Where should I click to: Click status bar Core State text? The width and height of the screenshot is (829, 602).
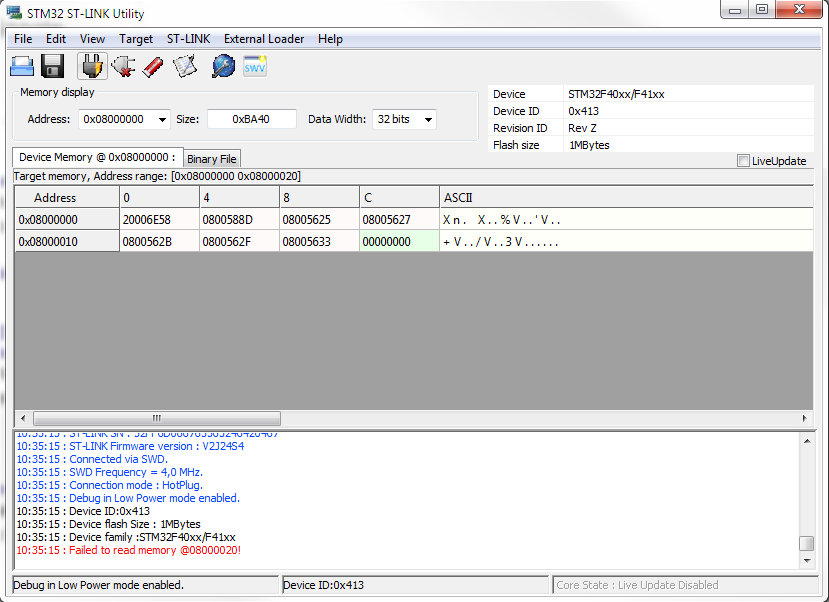point(637,585)
